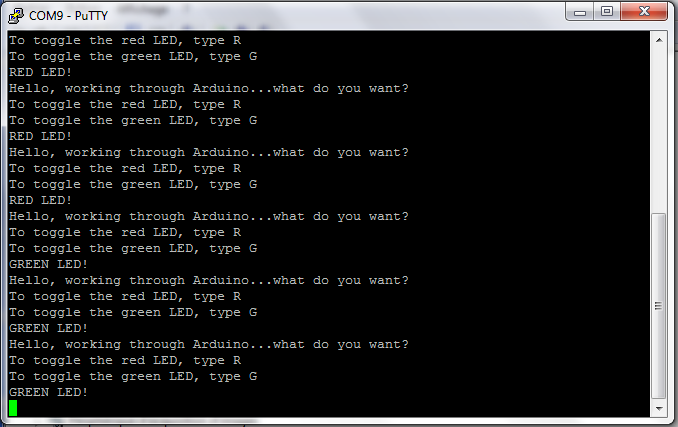
Task: Click the last "GREEN LED!" output line
Action: [48, 392]
